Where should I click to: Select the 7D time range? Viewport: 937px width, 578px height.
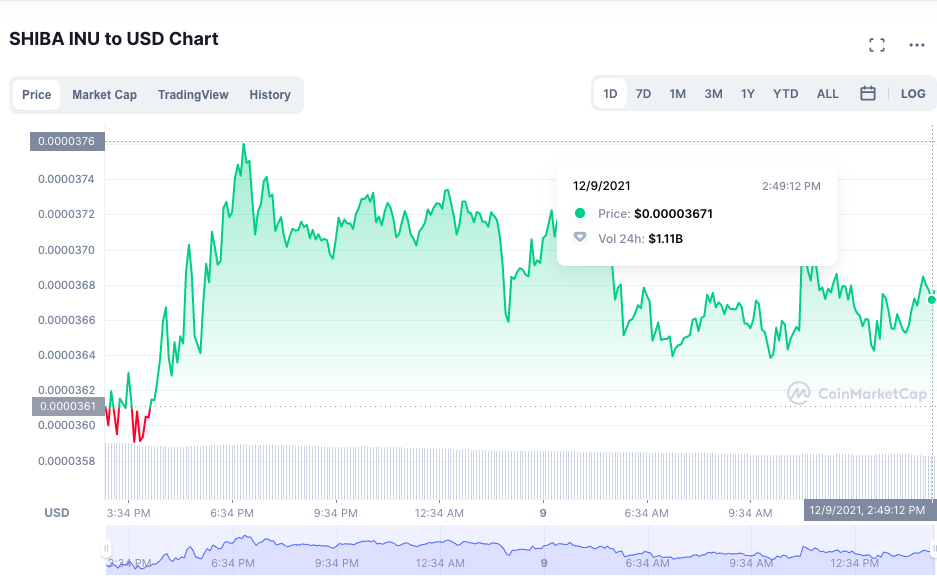pyautogui.click(x=643, y=93)
